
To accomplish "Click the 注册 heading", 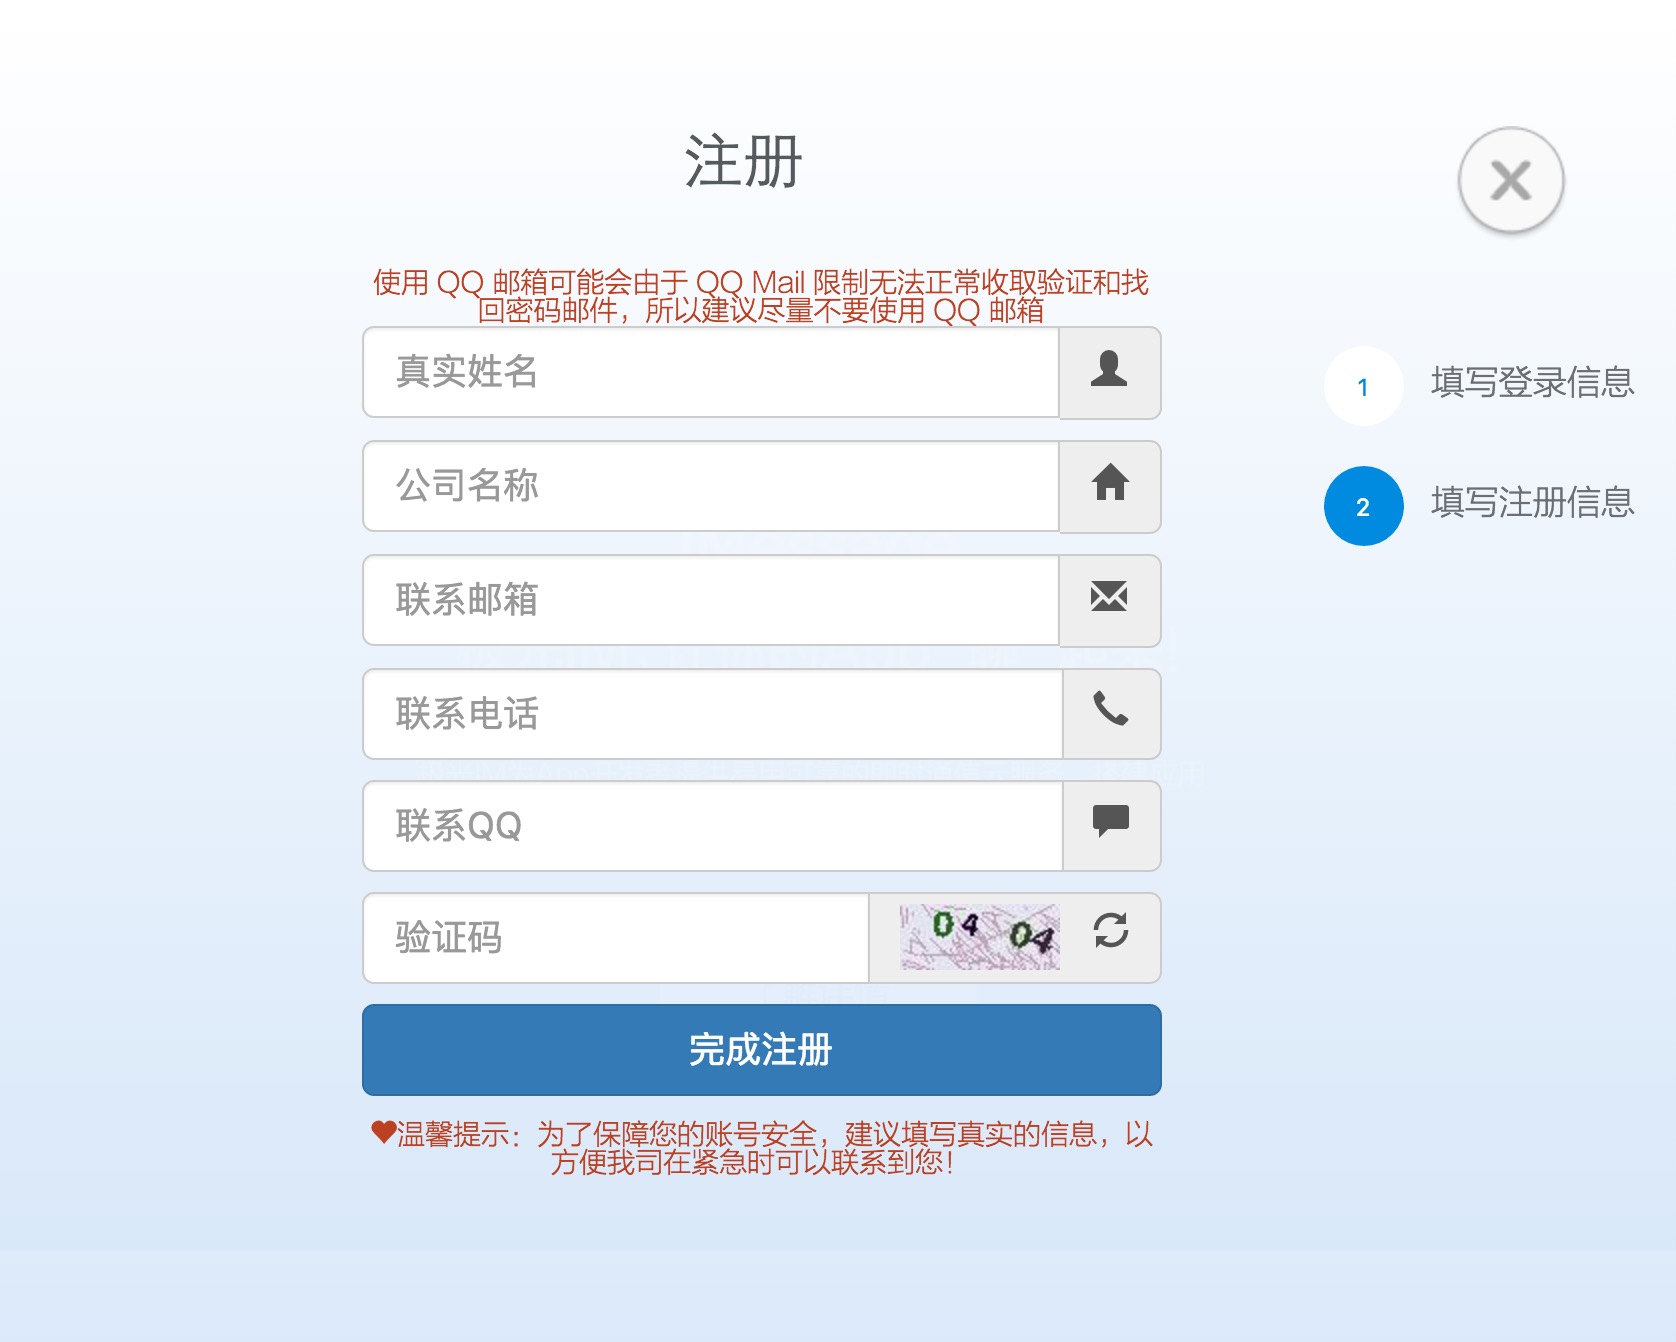I will coord(744,162).
